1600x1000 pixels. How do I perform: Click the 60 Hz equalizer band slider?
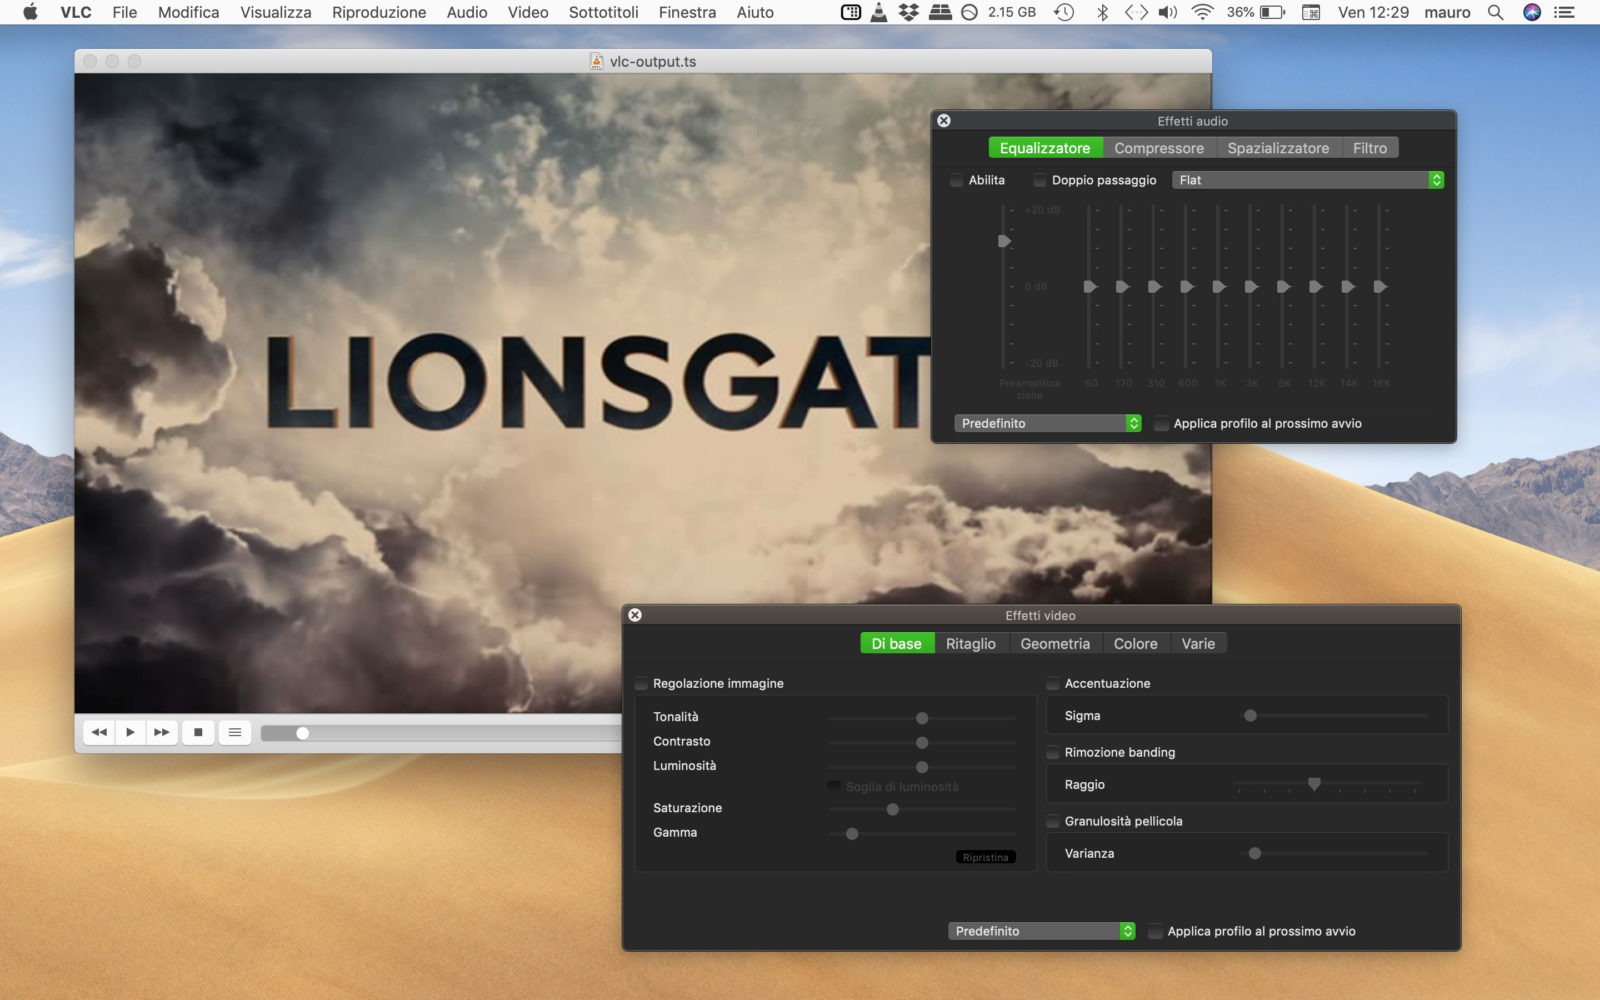[1090, 287]
